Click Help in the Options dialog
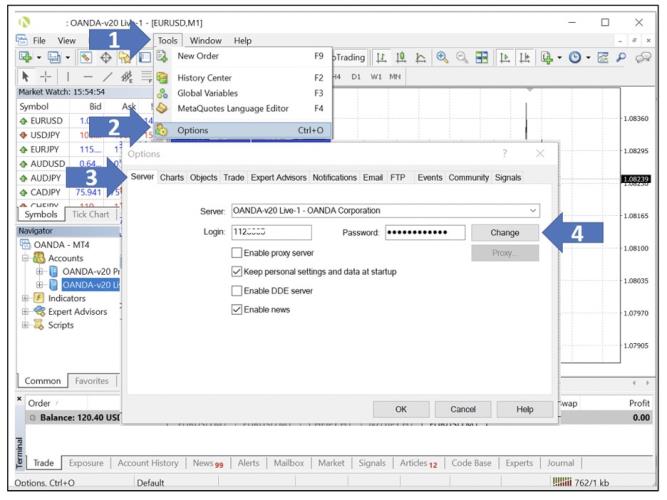Viewport: 667px width, 500px height. click(x=525, y=409)
